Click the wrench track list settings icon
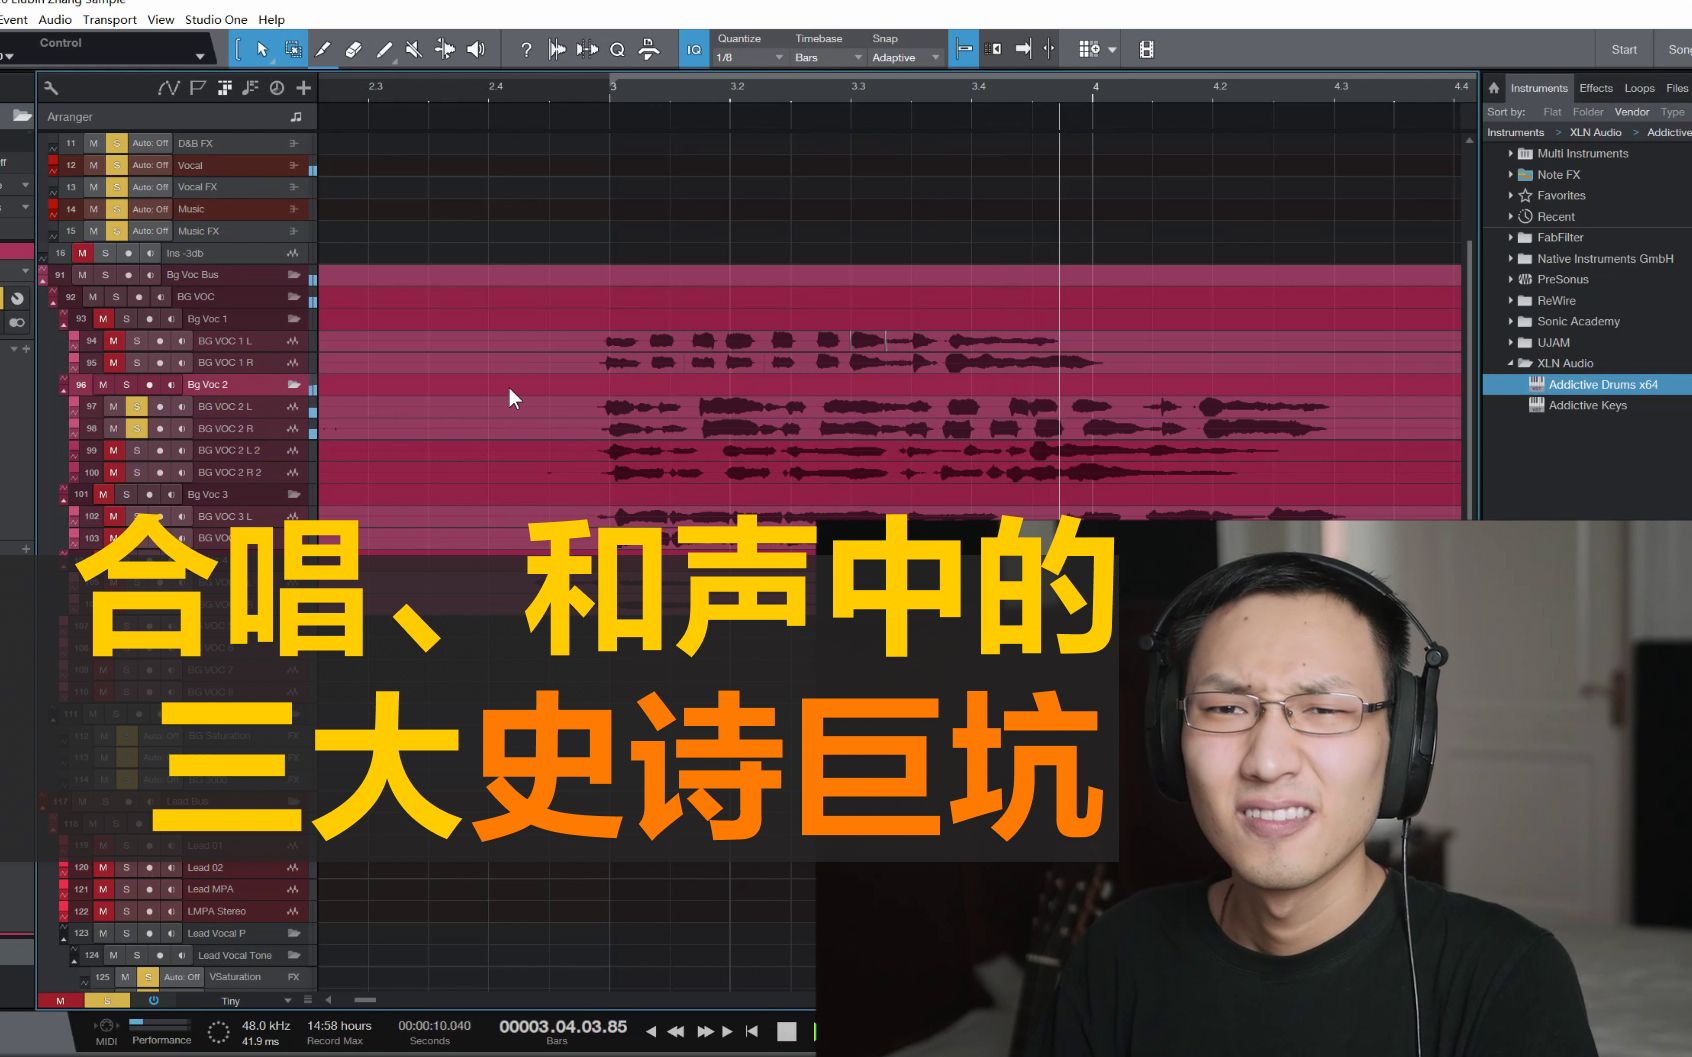The height and width of the screenshot is (1057, 1692). tap(51, 88)
